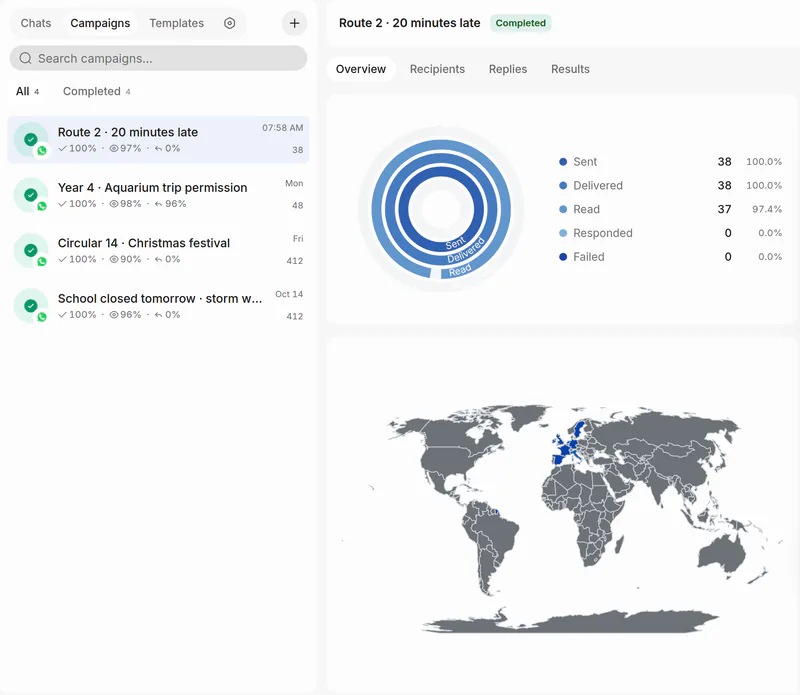
Task: Switch to the Chats tab
Action: pos(36,23)
